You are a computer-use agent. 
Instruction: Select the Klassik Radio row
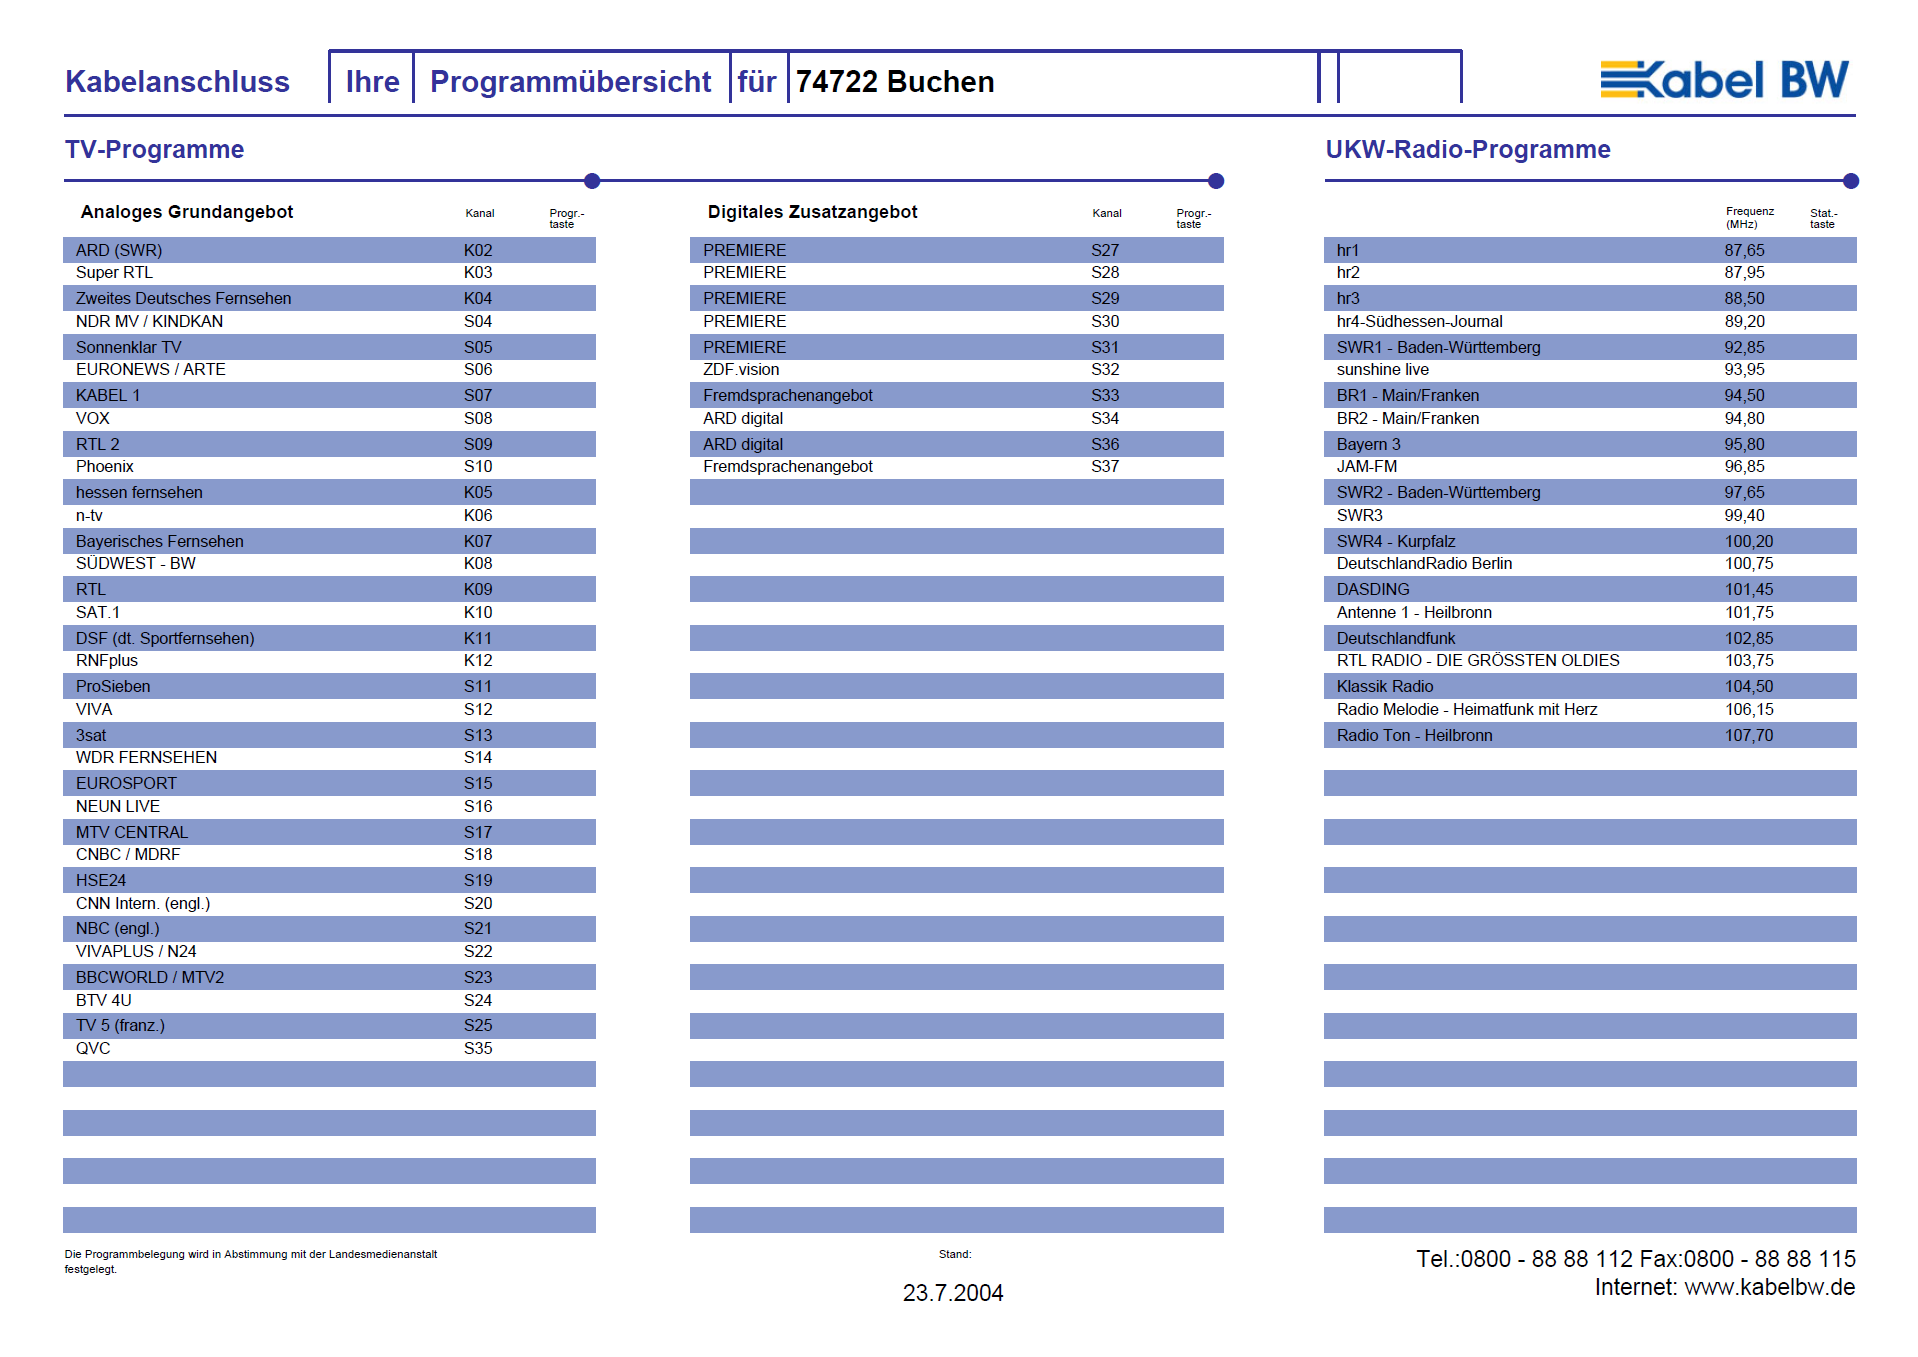tap(1590, 686)
